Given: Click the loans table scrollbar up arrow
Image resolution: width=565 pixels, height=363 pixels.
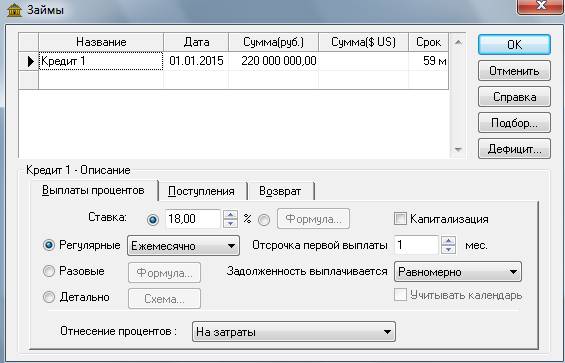Looking at the screenshot, I should click(x=458, y=43).
